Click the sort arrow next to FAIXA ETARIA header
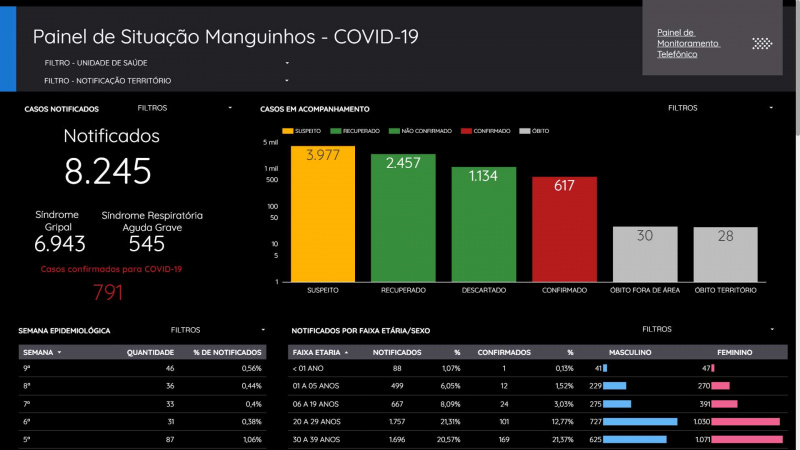This screenshot has width=800, height=450. (x=347, y=353)
